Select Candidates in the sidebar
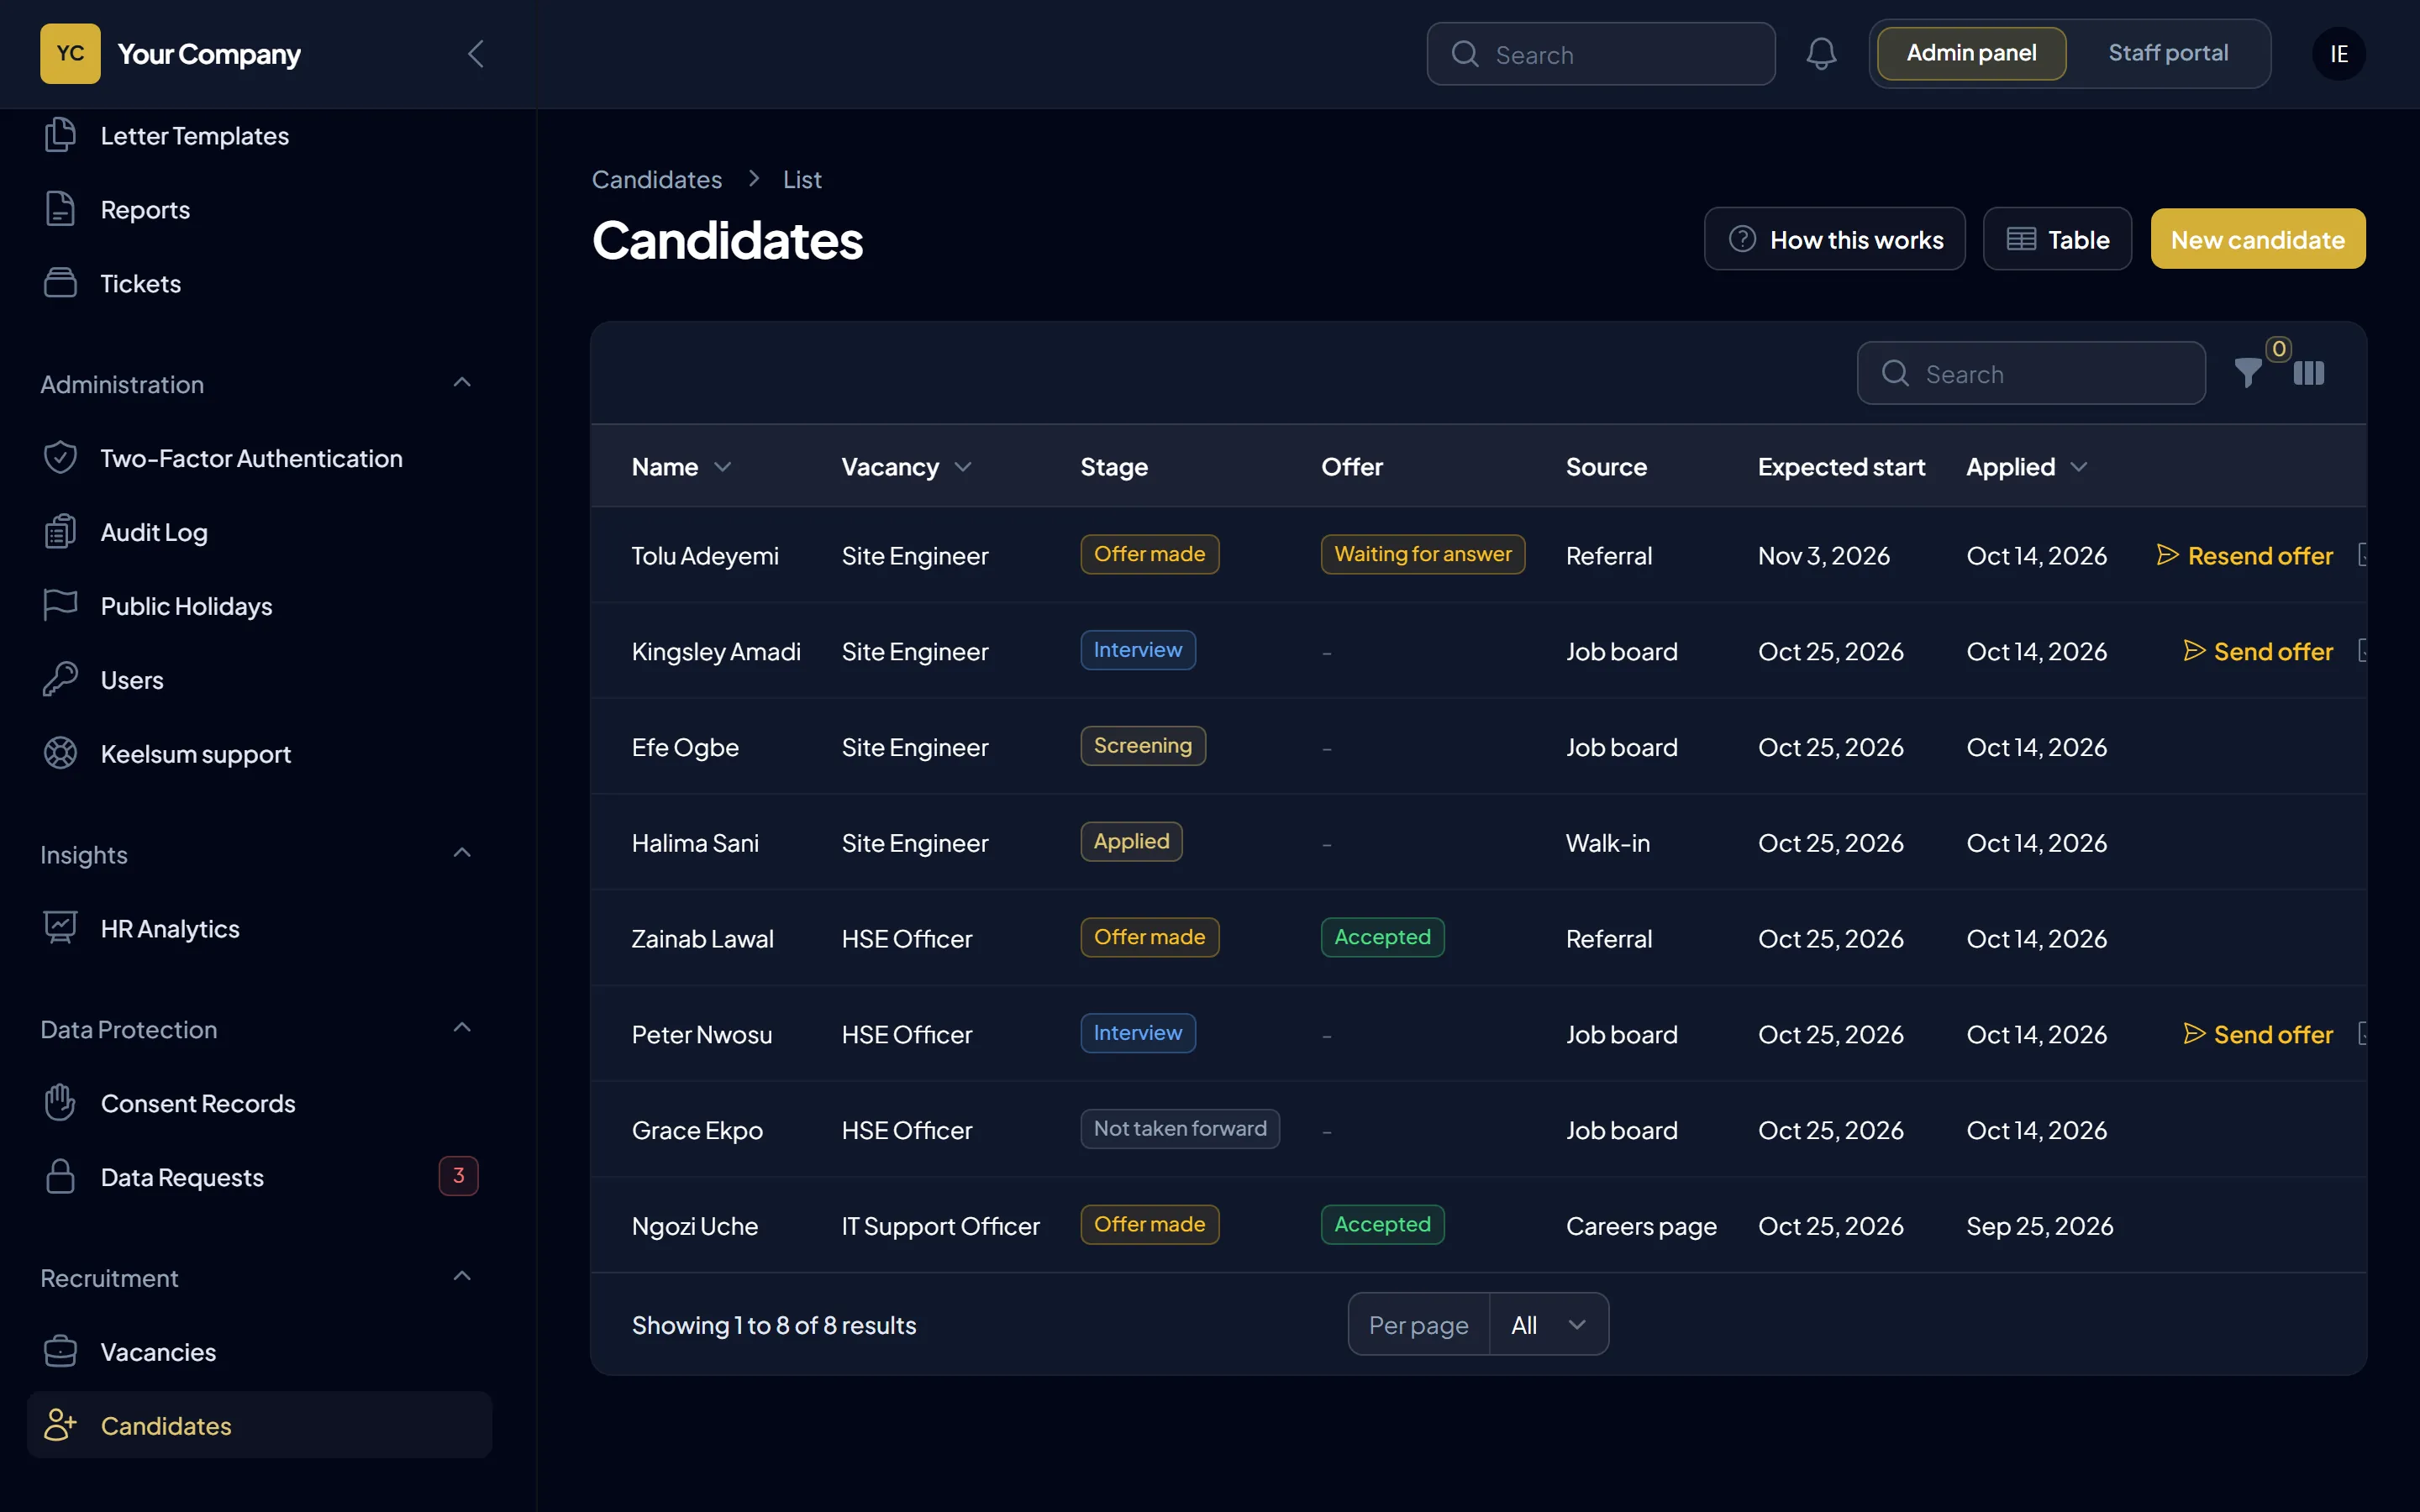This screenshot has width=2420, height=1512. pyautogui.click(x=259, y=1425)
